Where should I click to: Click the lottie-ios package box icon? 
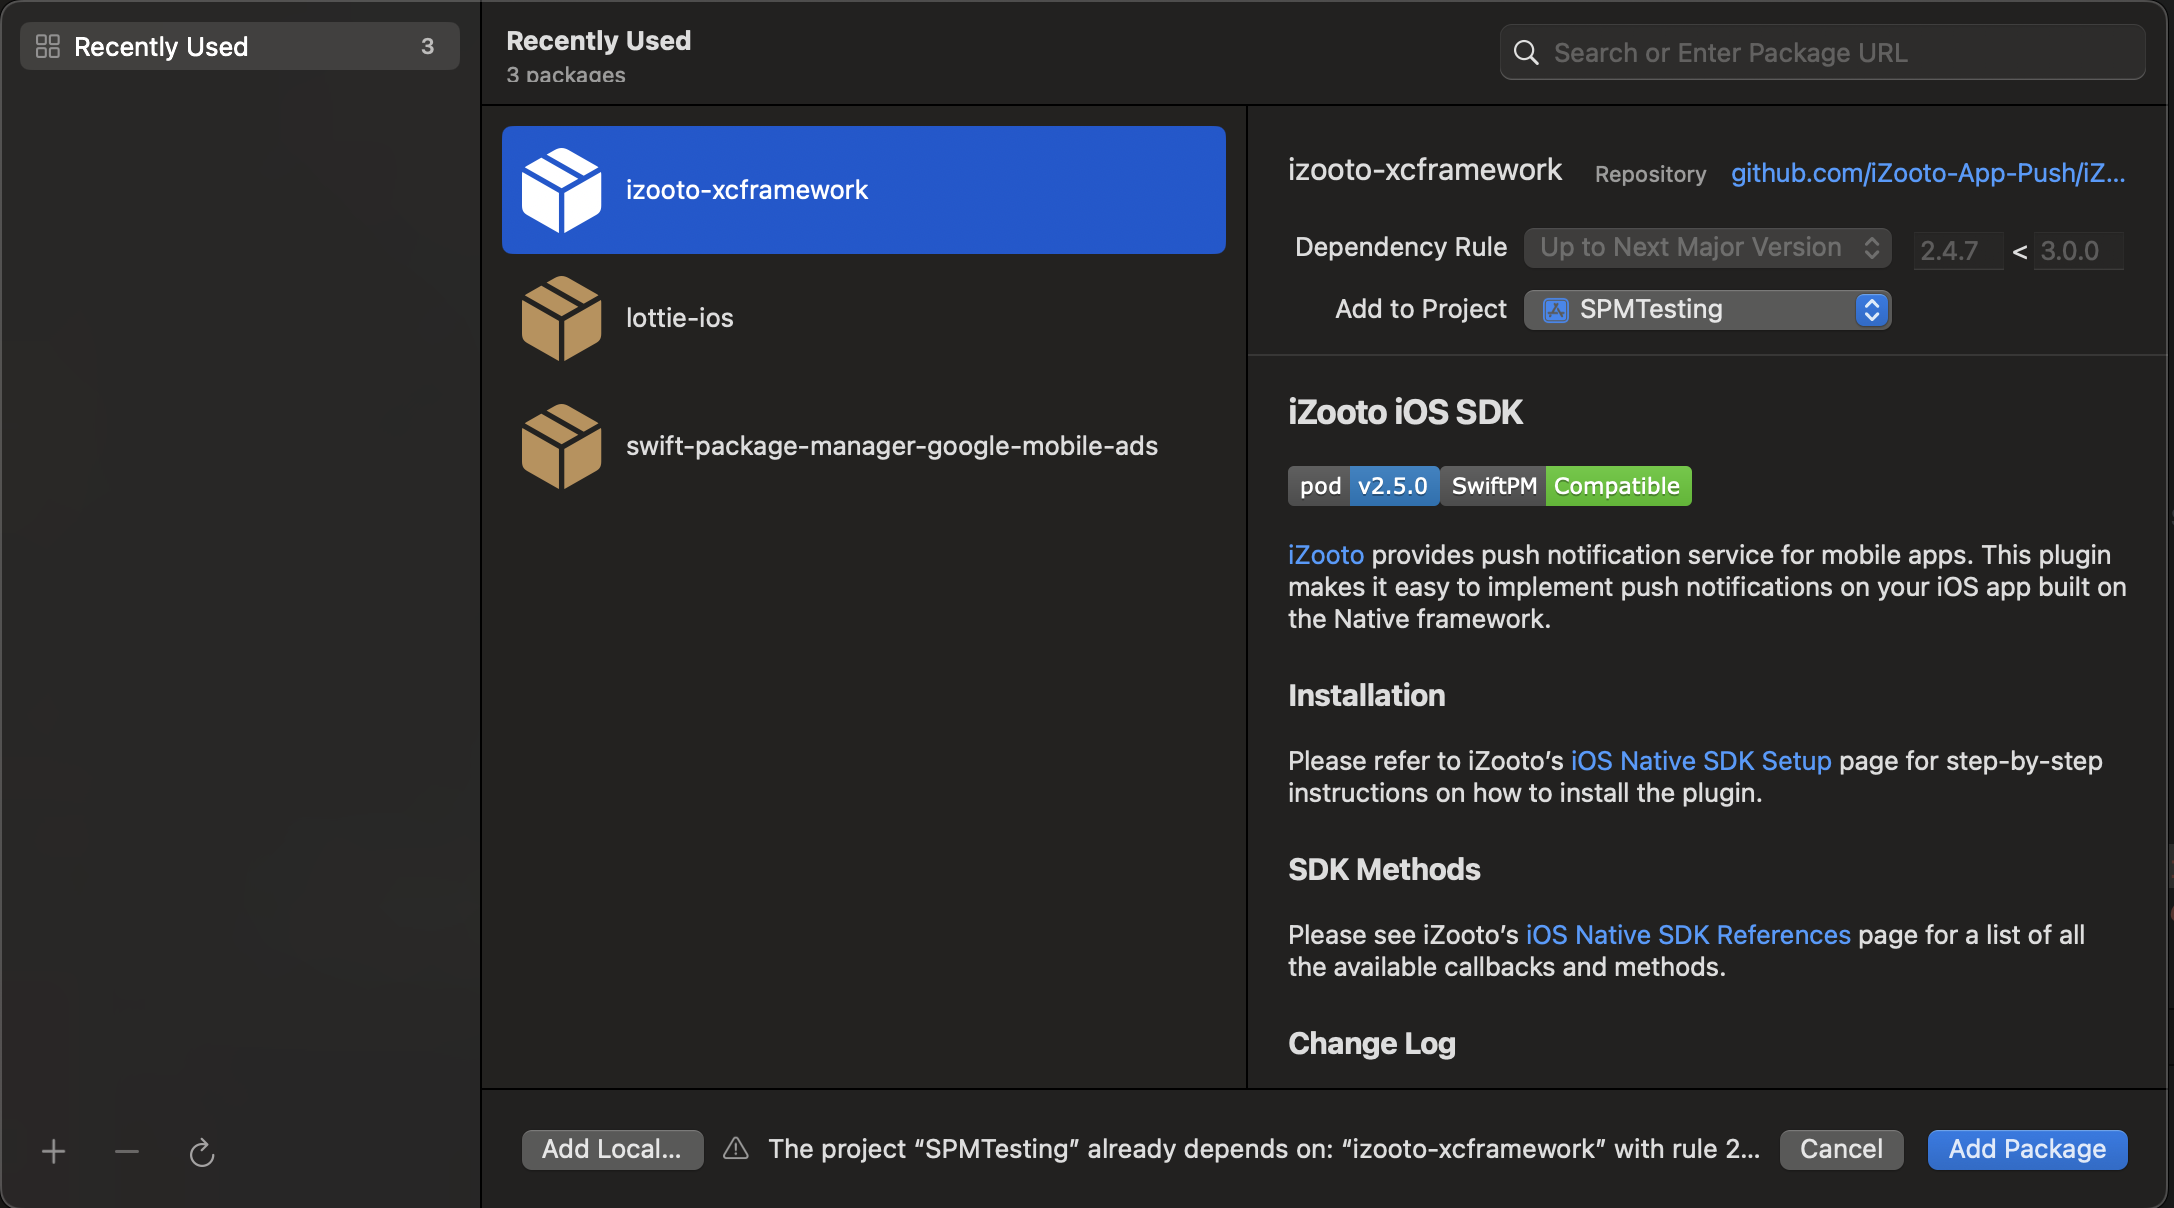tap(561, 318)
